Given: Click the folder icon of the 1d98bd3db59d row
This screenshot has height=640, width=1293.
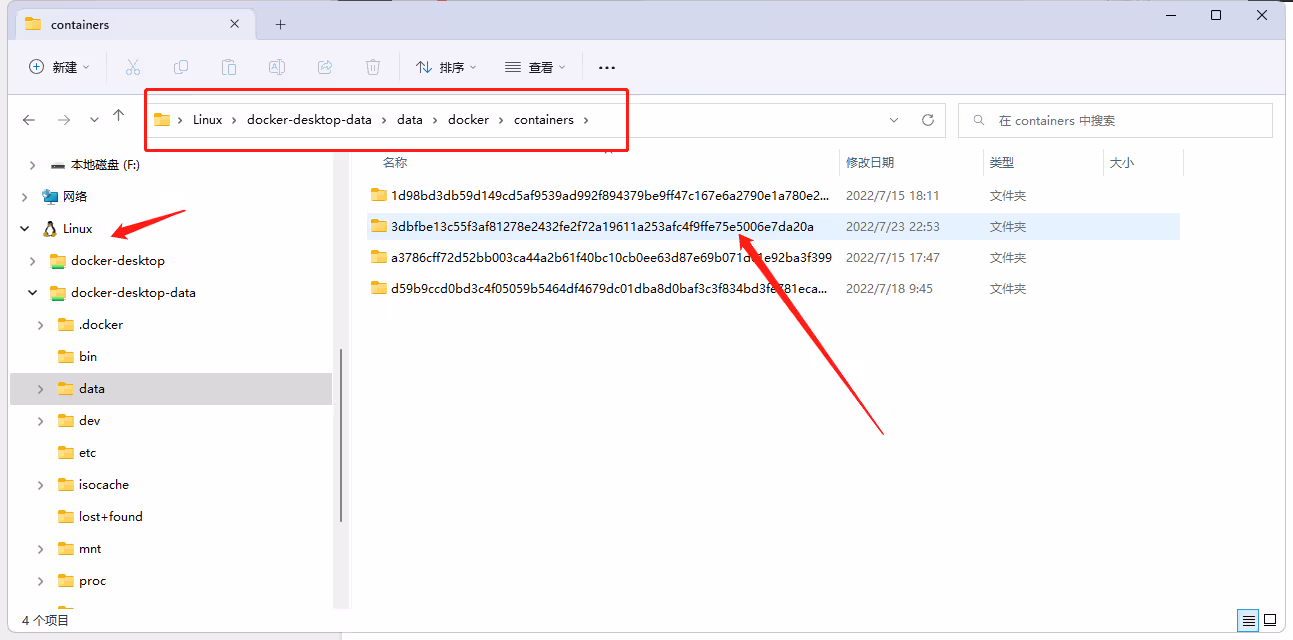Looking at the screenshot, I should 379,195.
